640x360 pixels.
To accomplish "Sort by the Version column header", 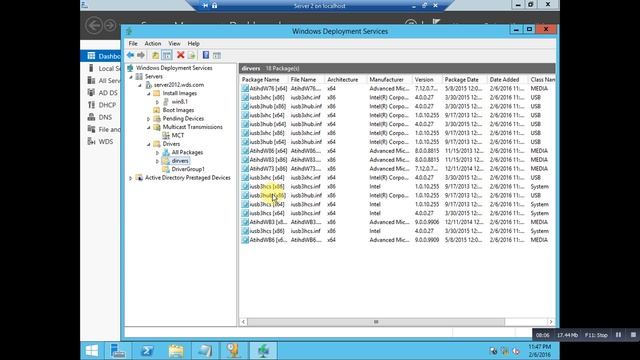I will [427, 80].
